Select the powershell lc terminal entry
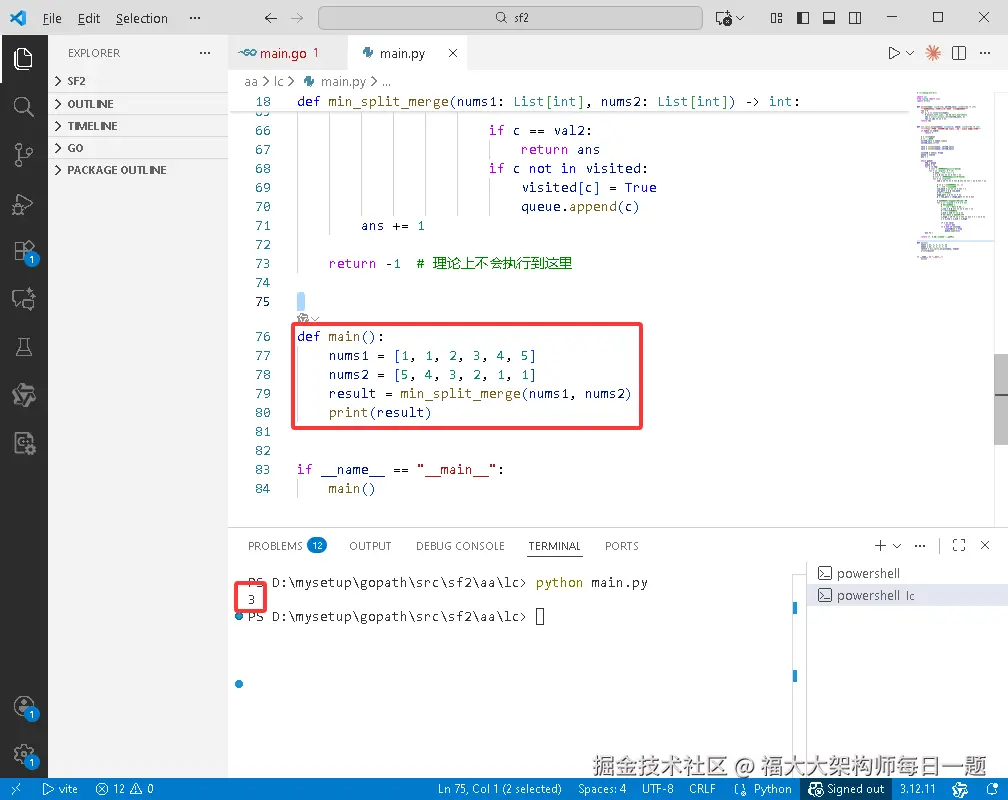Viewport: 1008px width, 800px height. pyautogui.click(x=907, y=595)
